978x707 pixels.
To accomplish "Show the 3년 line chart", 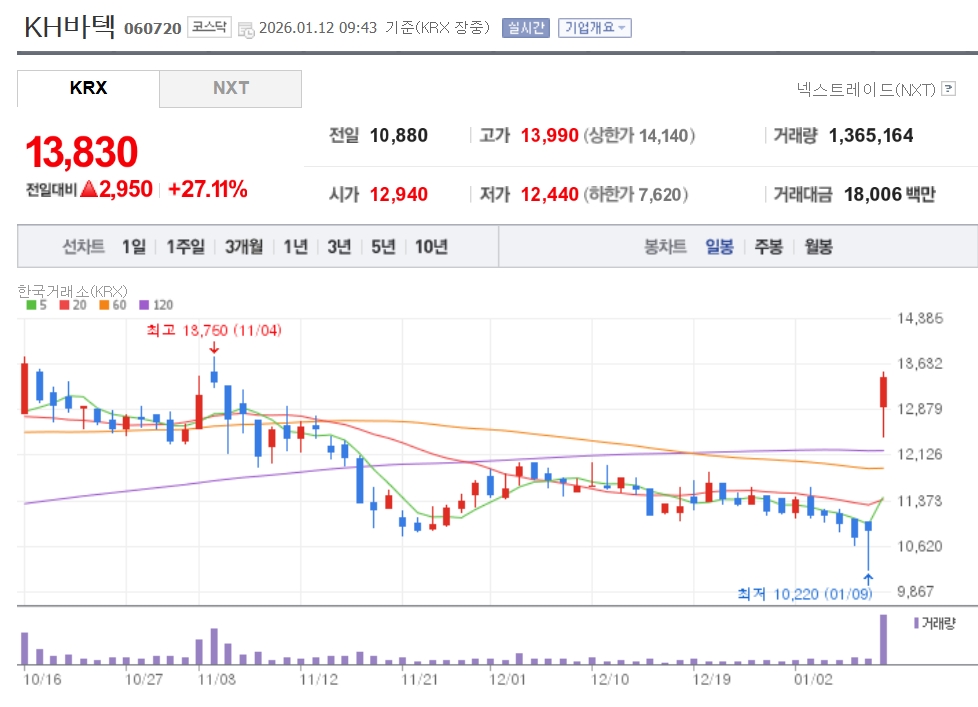I will [x=339, y=247].
